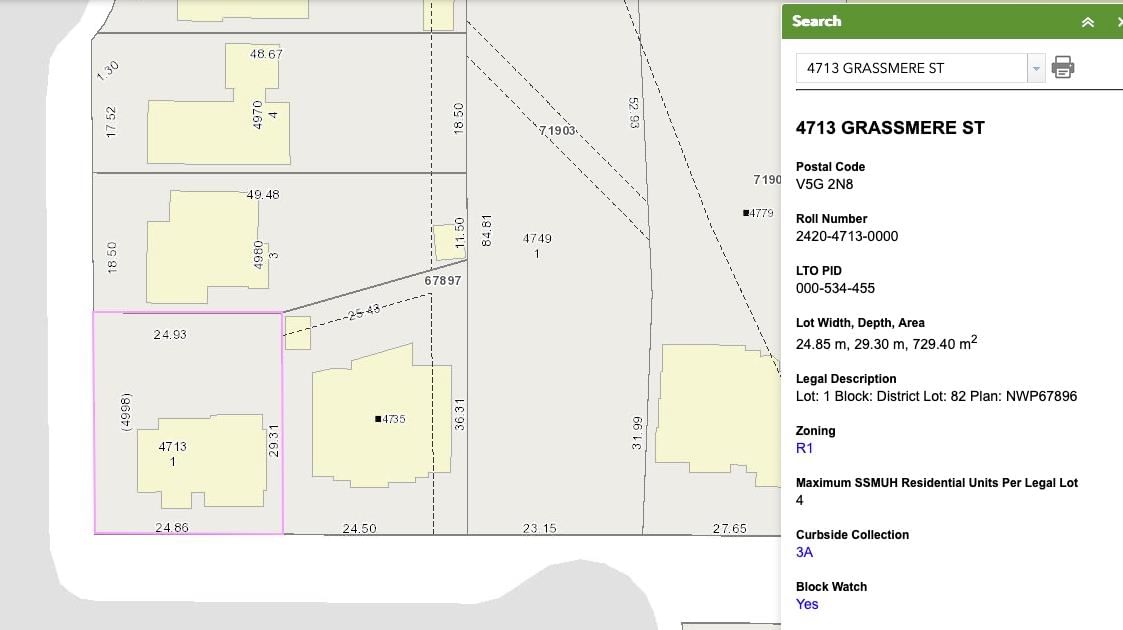
Task: Open the 3A curbside collection link
Action: [x=804, y=552]
